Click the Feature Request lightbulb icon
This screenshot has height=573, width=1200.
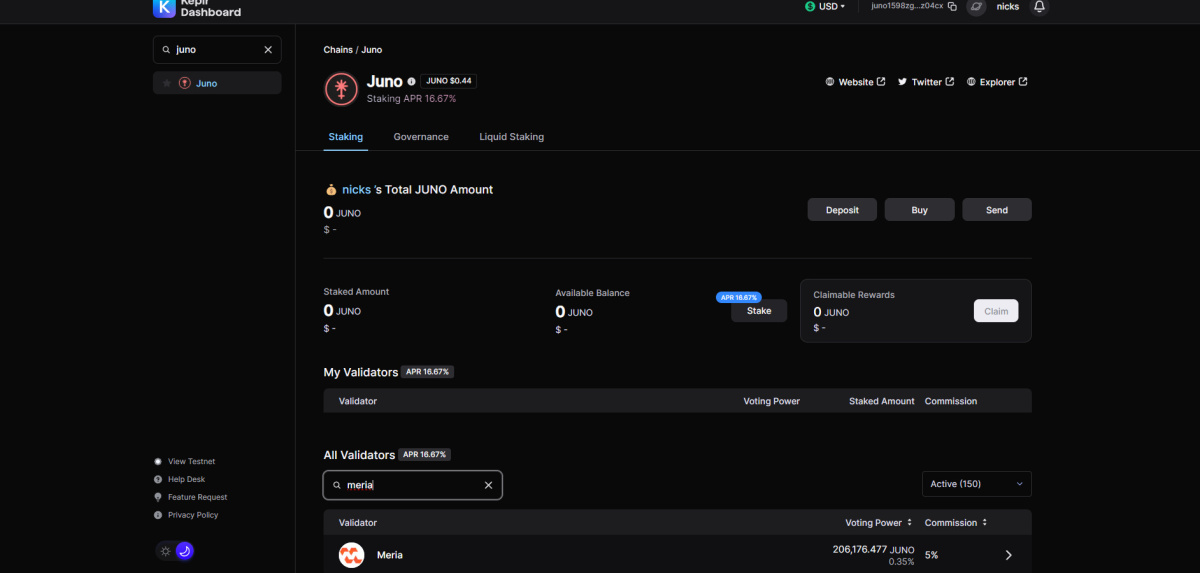(x=158, y=497)
